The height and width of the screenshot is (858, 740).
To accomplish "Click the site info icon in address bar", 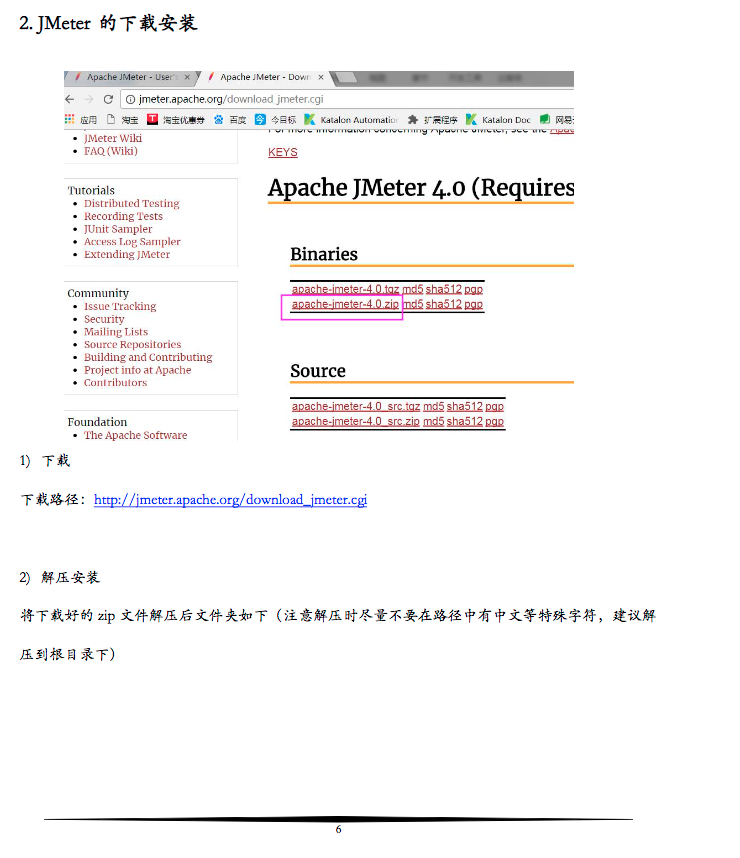I will [x=130, y=99].
